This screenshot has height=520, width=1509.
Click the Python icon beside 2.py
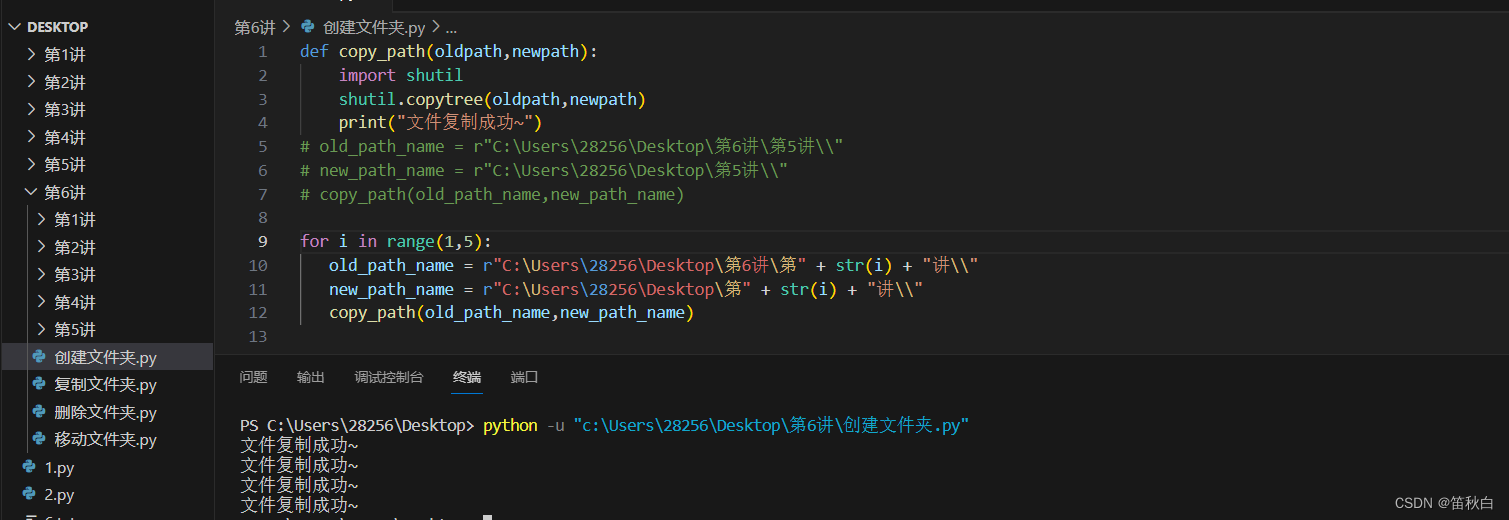pos(29,494)
